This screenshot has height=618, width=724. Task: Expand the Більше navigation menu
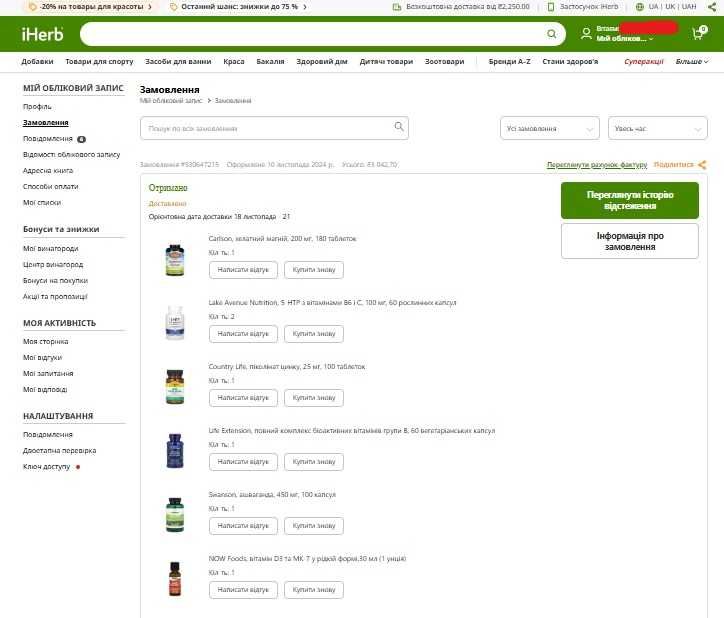pos(692,61)
